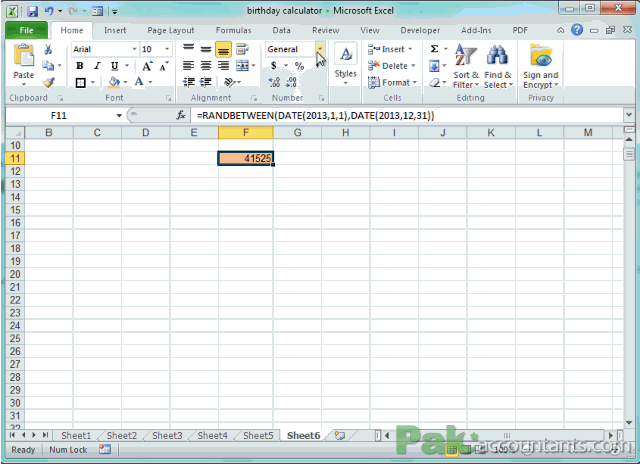Click the Format Painter brush icon
640x464 pixels.
48,82
